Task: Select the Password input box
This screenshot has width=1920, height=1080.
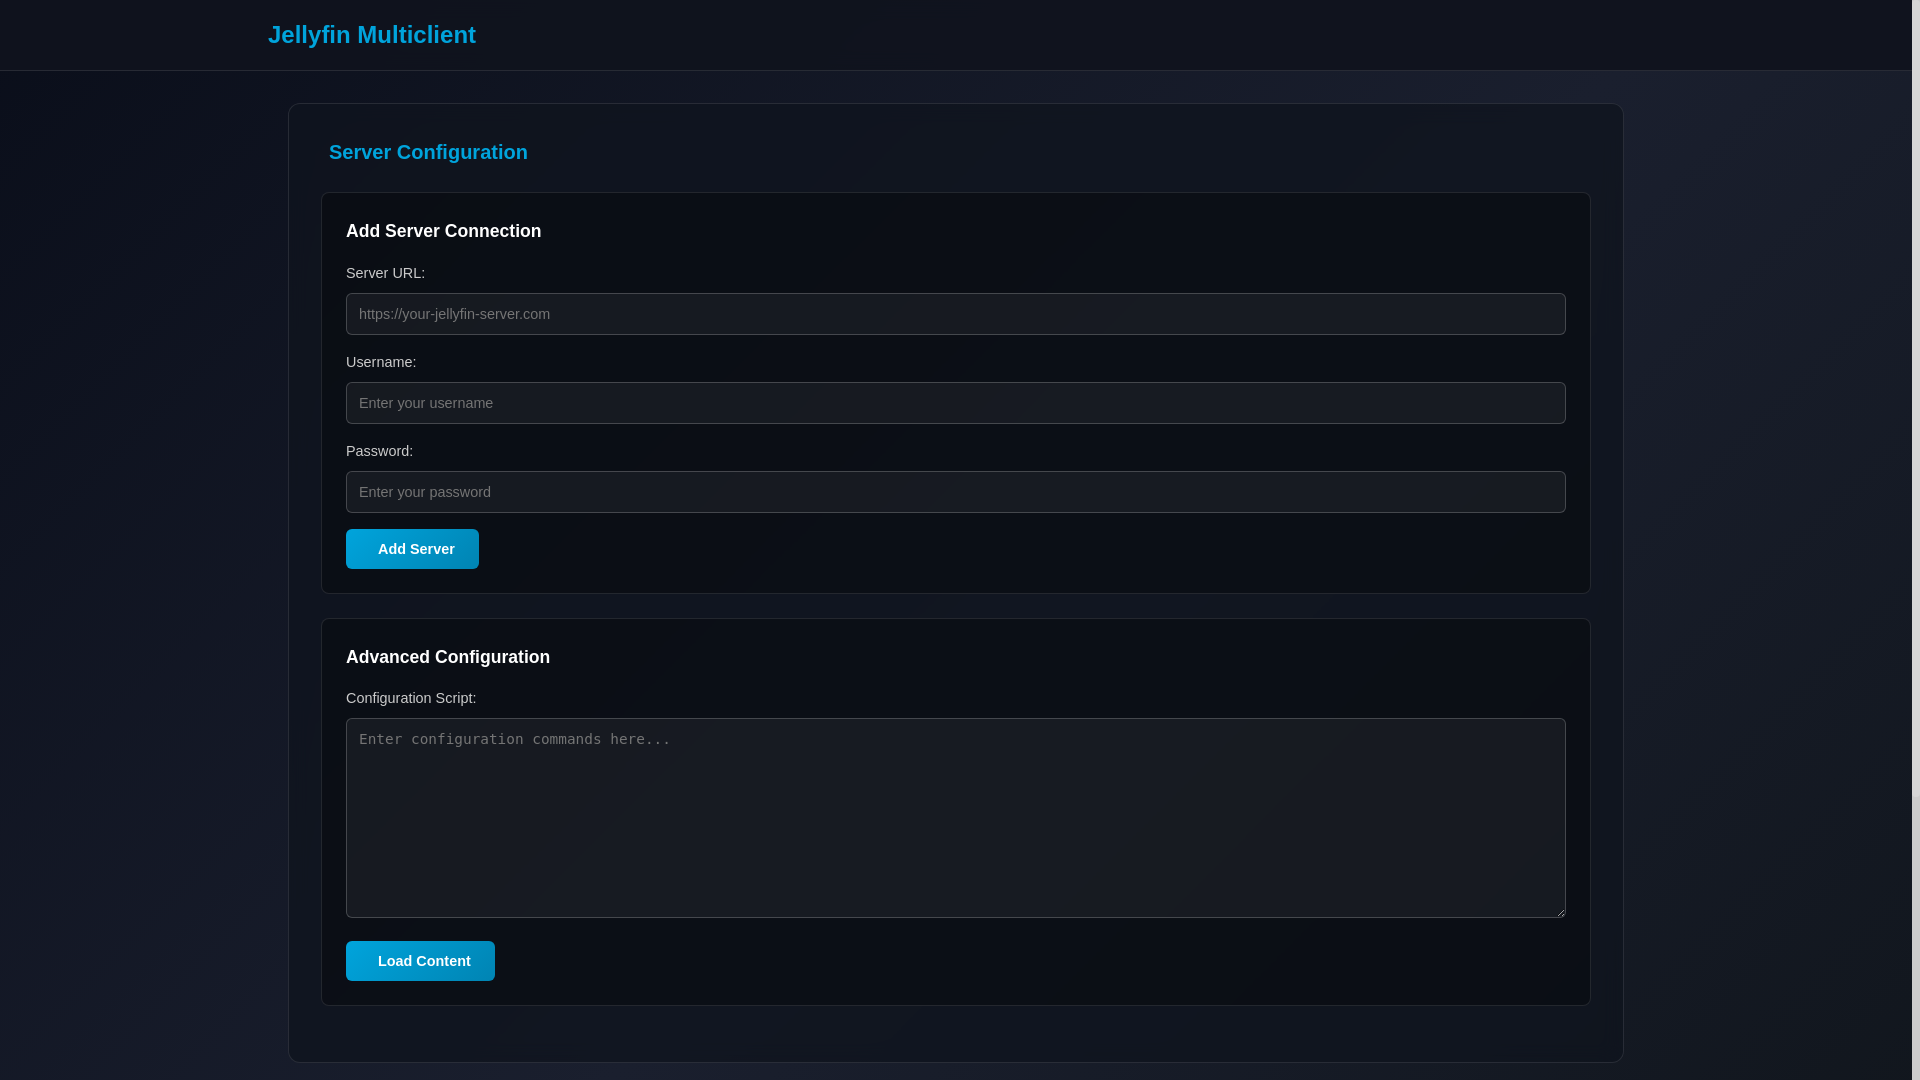Action: 956,492
